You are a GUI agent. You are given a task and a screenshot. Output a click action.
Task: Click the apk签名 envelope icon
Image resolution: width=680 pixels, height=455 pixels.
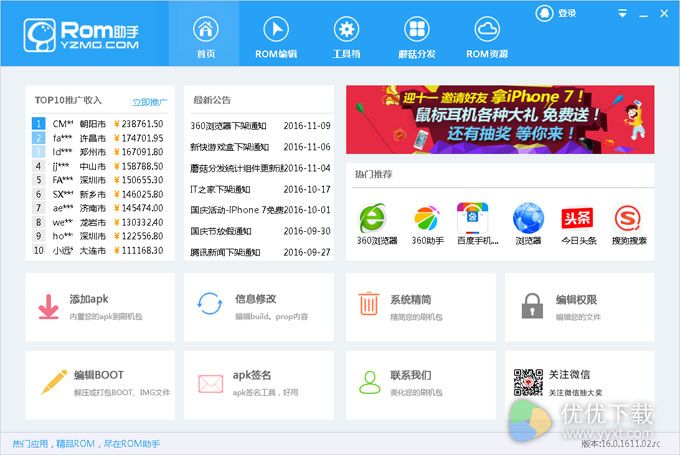coord(210,383)
